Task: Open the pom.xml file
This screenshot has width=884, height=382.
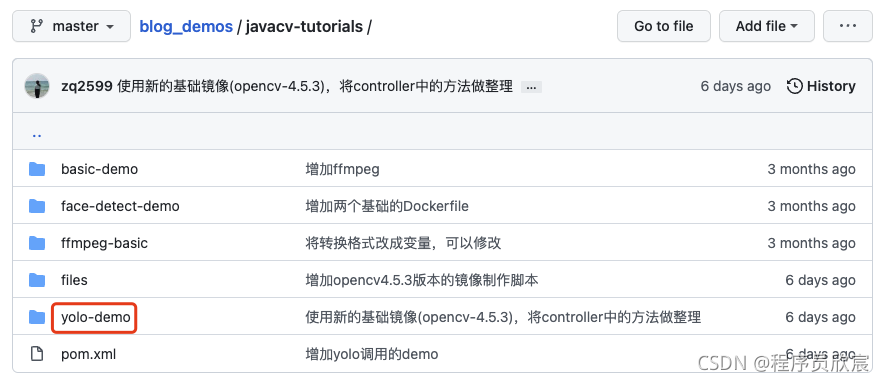Action: (x=89, y=354)
